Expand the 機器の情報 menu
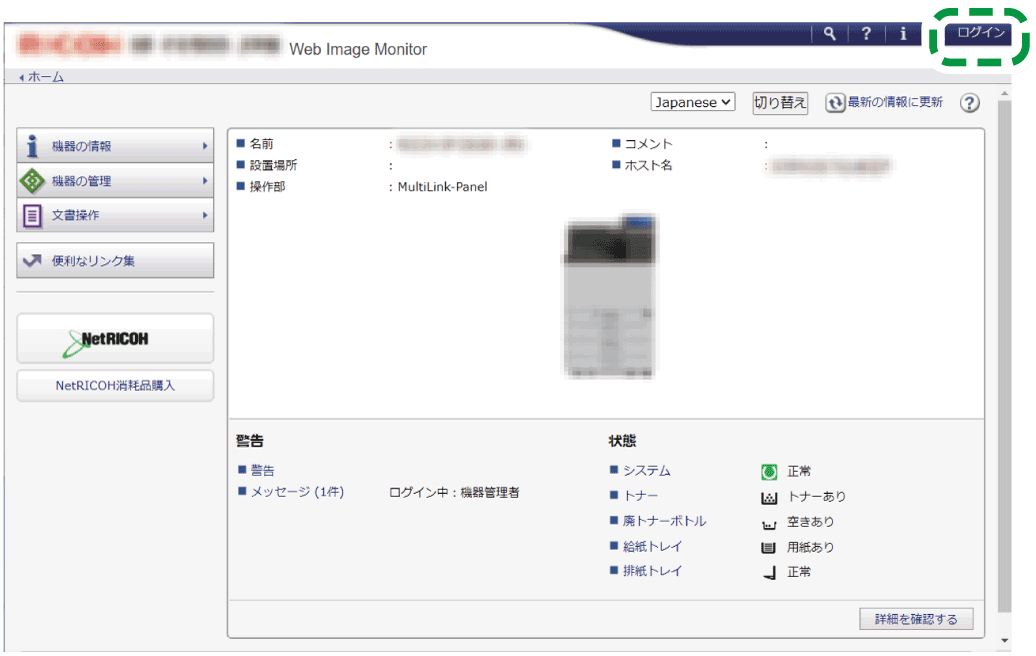The height and width of the screenshot is (656, 1036). click(115, 146)
